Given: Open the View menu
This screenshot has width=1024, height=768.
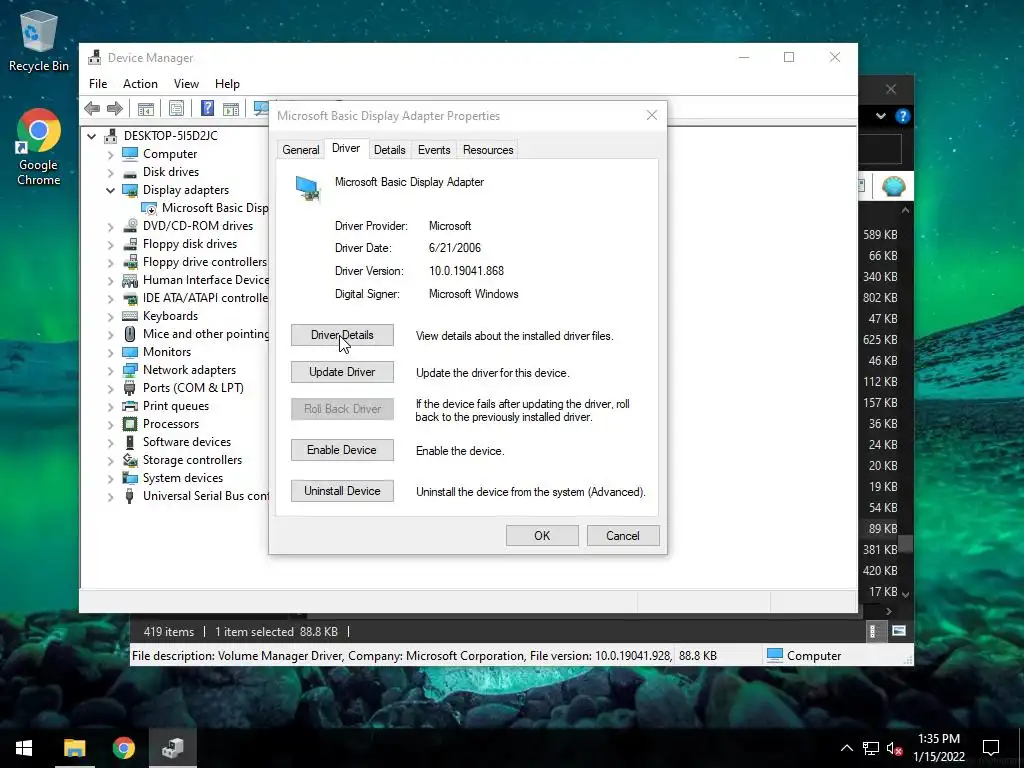Looking at the screenshot, I should pos(186,84).
